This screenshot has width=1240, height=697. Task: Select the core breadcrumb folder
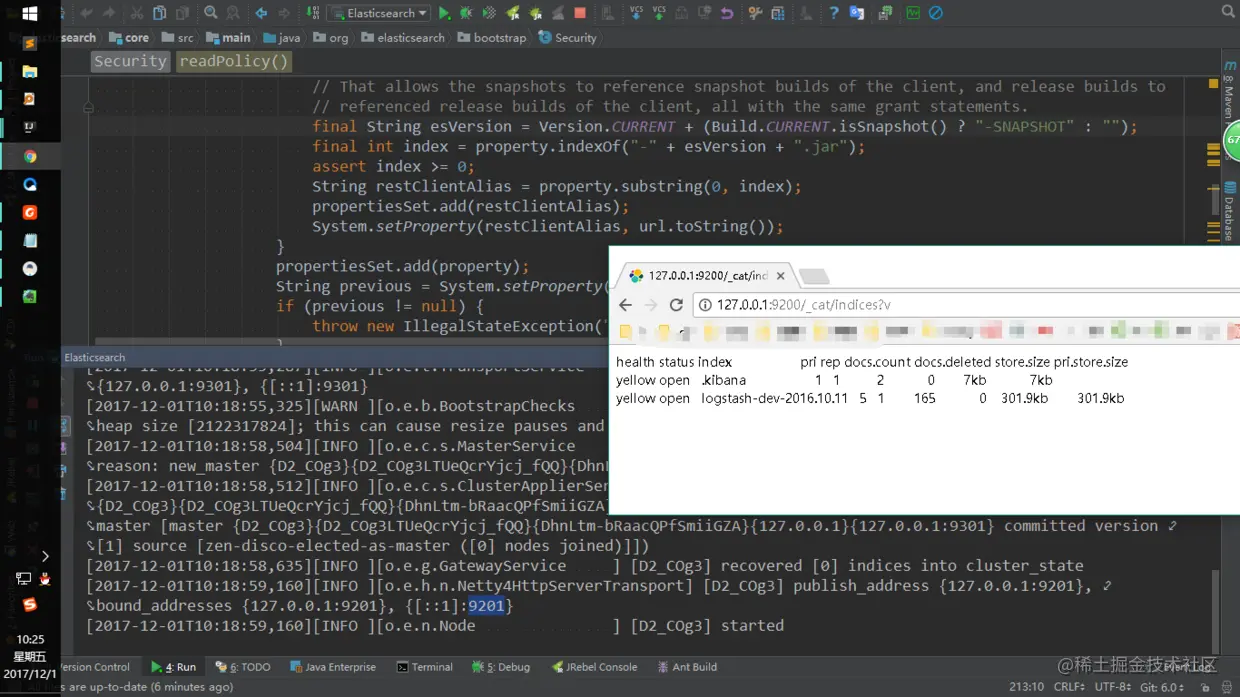coord(129,38)
